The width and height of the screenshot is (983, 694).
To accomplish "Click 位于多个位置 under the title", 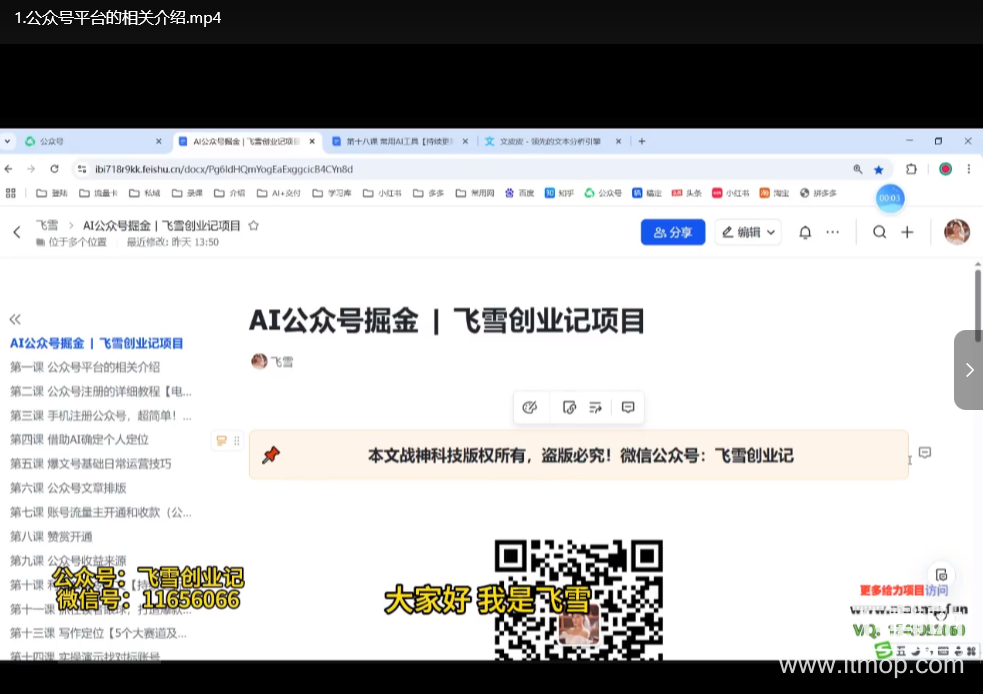I will tap(71, 243).
